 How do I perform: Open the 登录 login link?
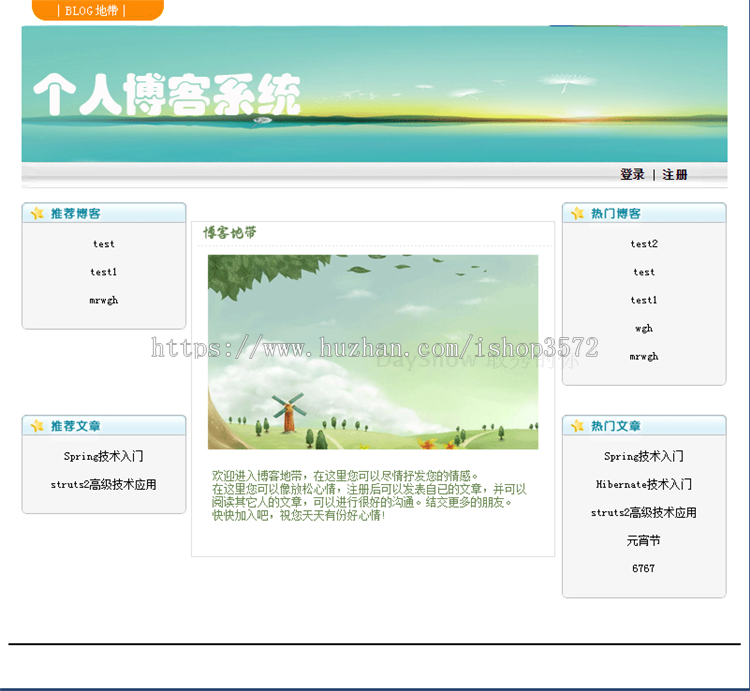coord(632,175)
